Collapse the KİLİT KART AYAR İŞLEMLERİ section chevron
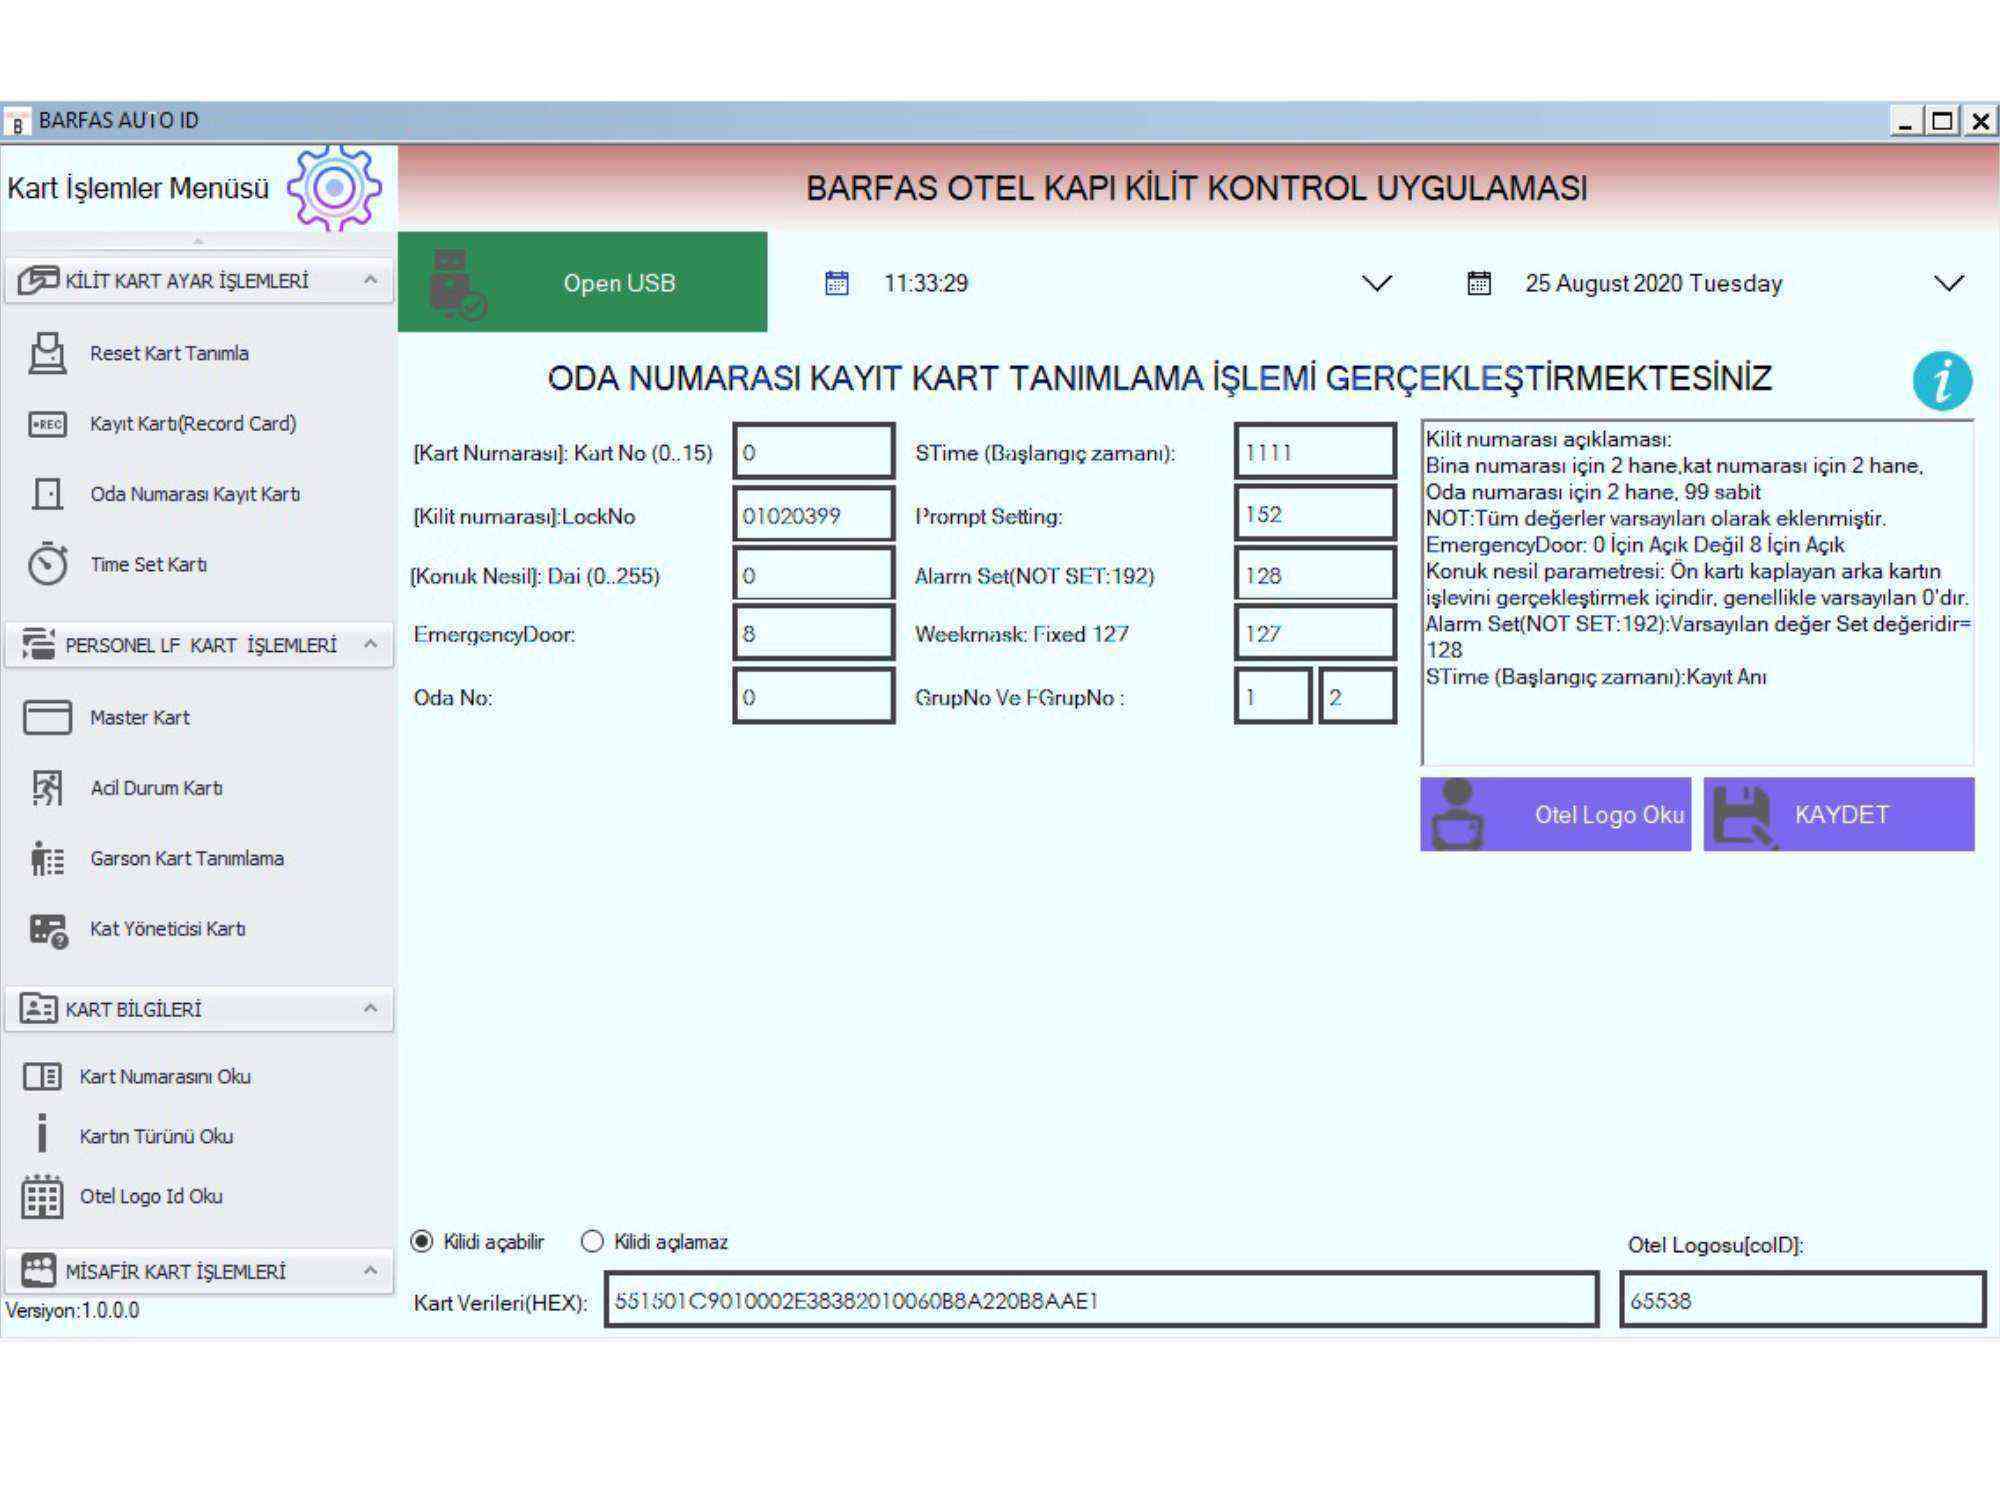Viewport: 2000px width, 1512px height. 371,280
